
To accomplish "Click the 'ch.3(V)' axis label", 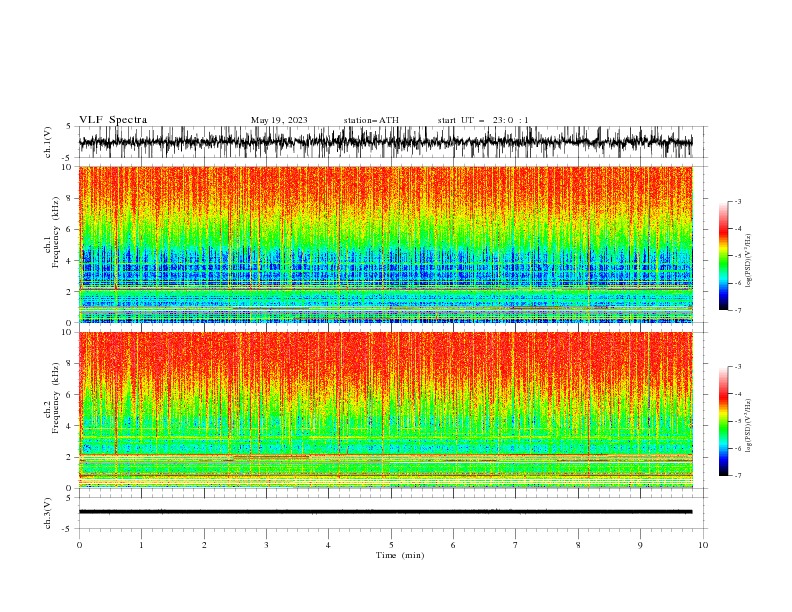I will click(x=48, y=513).
